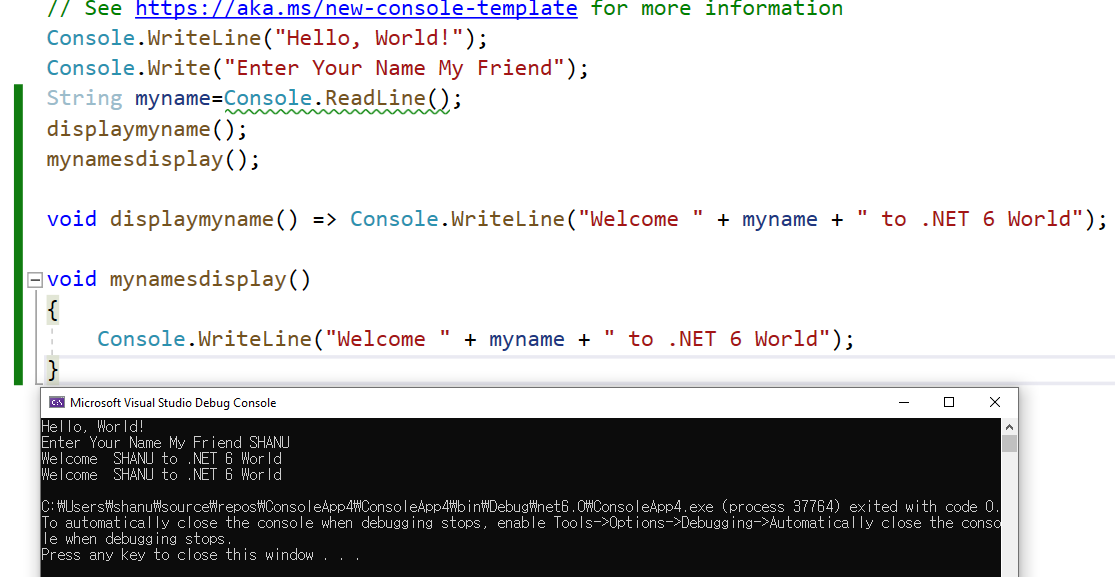
Task: Minimize the Debug Console window
Action: [904, 403]
